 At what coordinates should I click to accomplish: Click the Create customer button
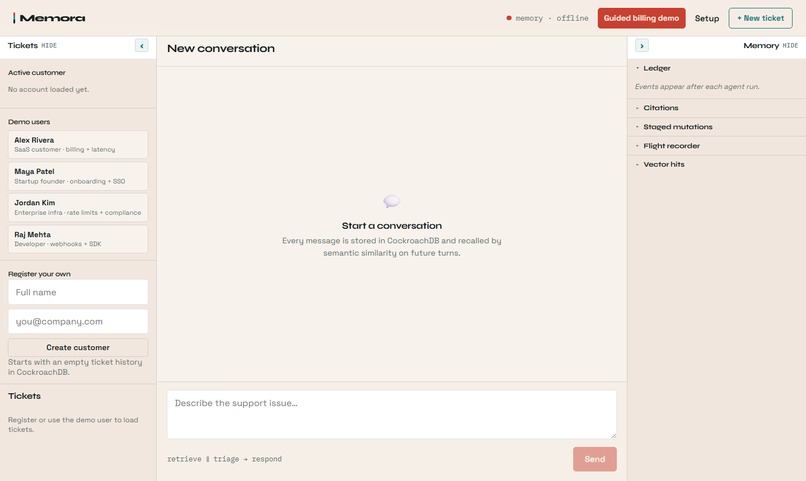(78, 347)
